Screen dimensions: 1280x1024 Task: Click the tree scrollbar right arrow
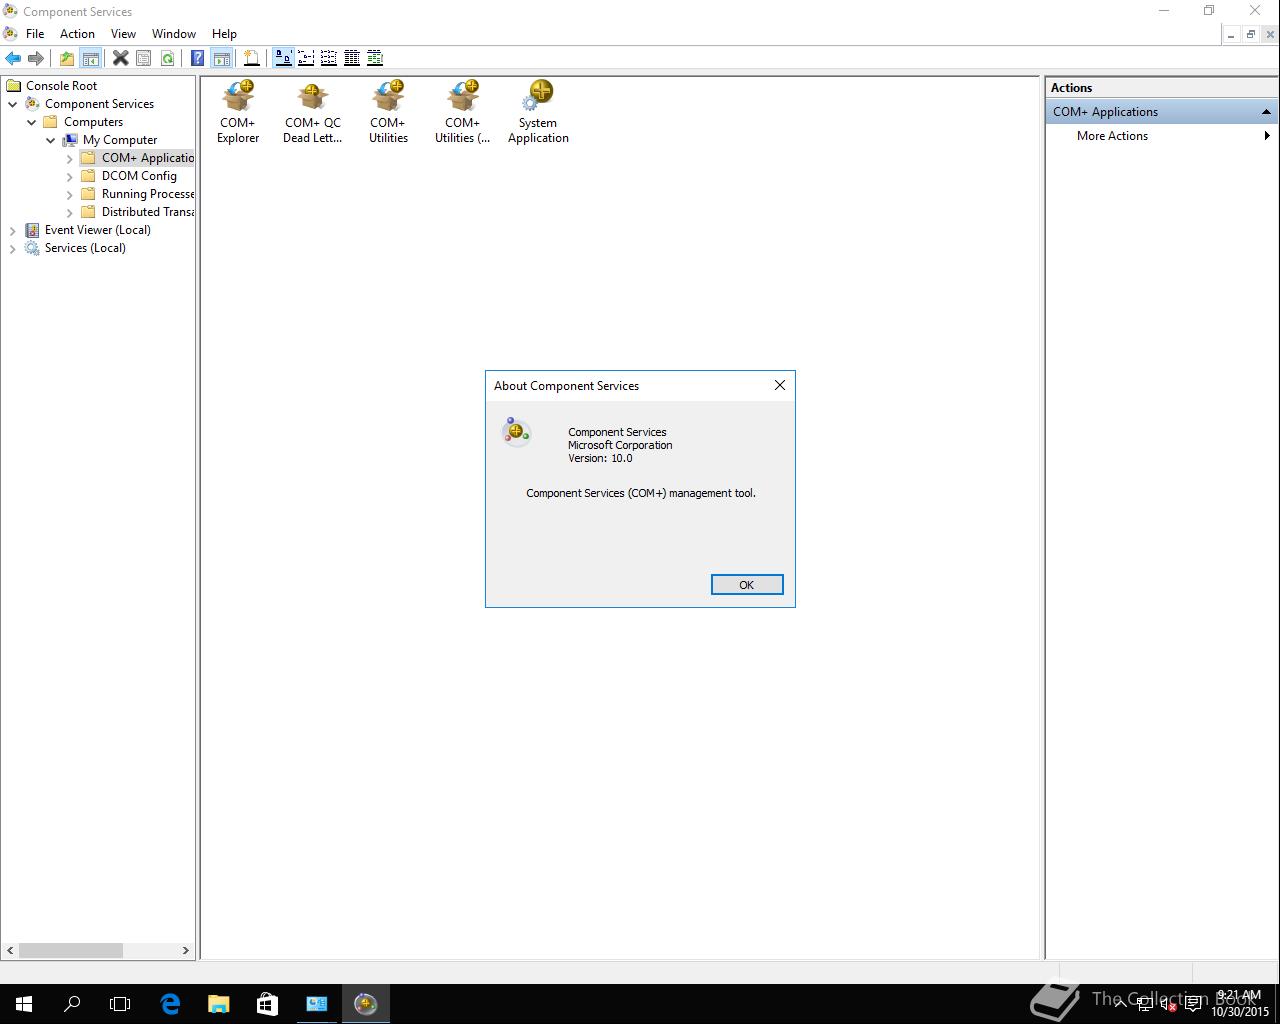click(185, 950)
